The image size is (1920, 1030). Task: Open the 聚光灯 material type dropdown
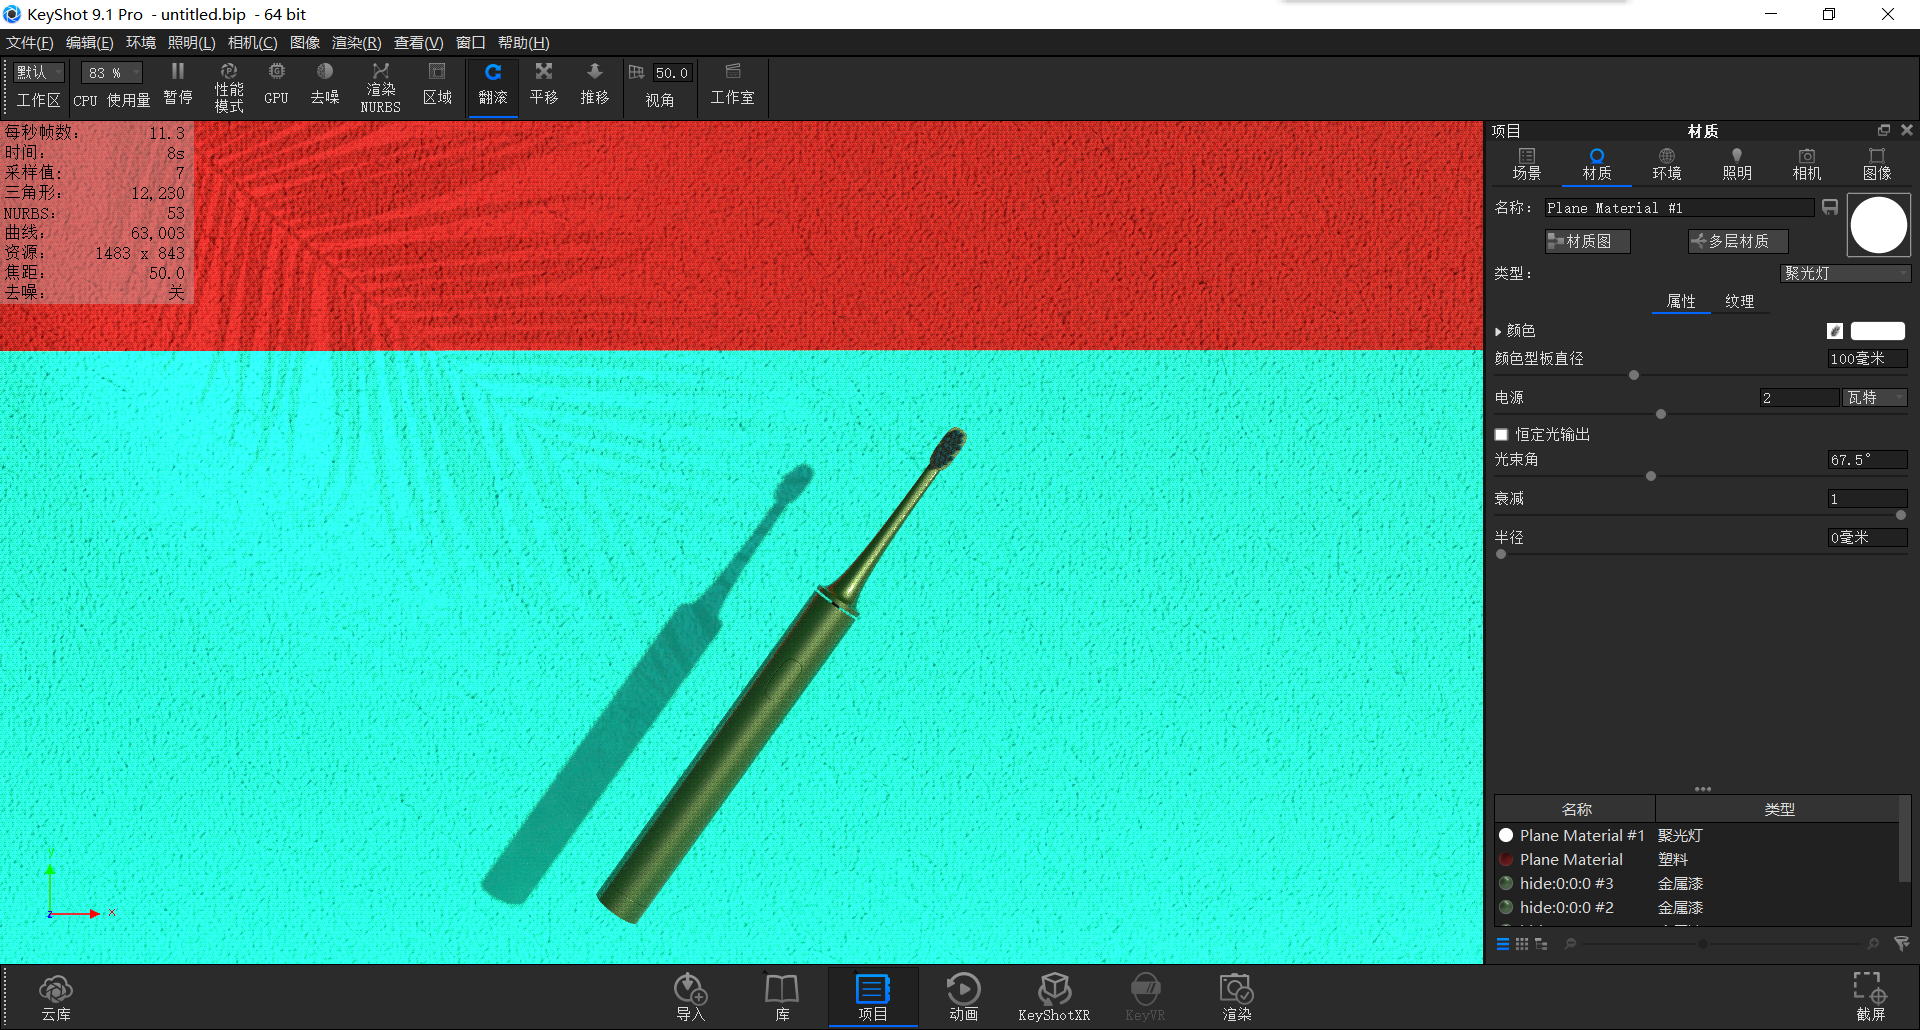(x=1845, y=273)
